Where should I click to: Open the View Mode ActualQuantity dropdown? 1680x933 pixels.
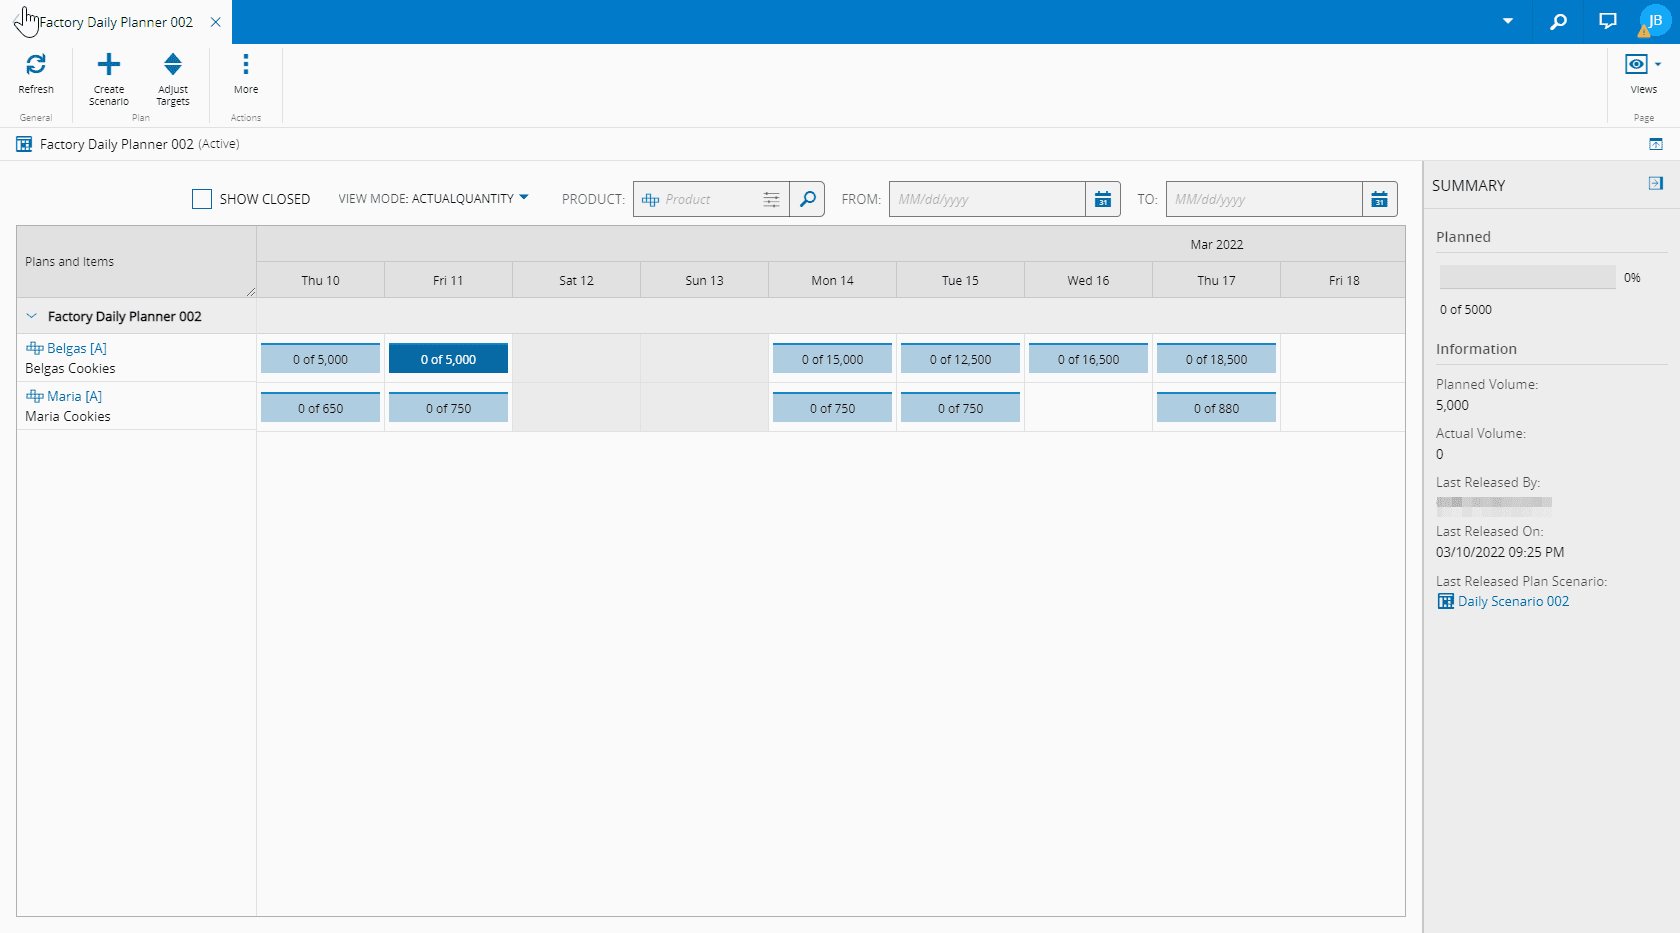(x=433, y=199)
